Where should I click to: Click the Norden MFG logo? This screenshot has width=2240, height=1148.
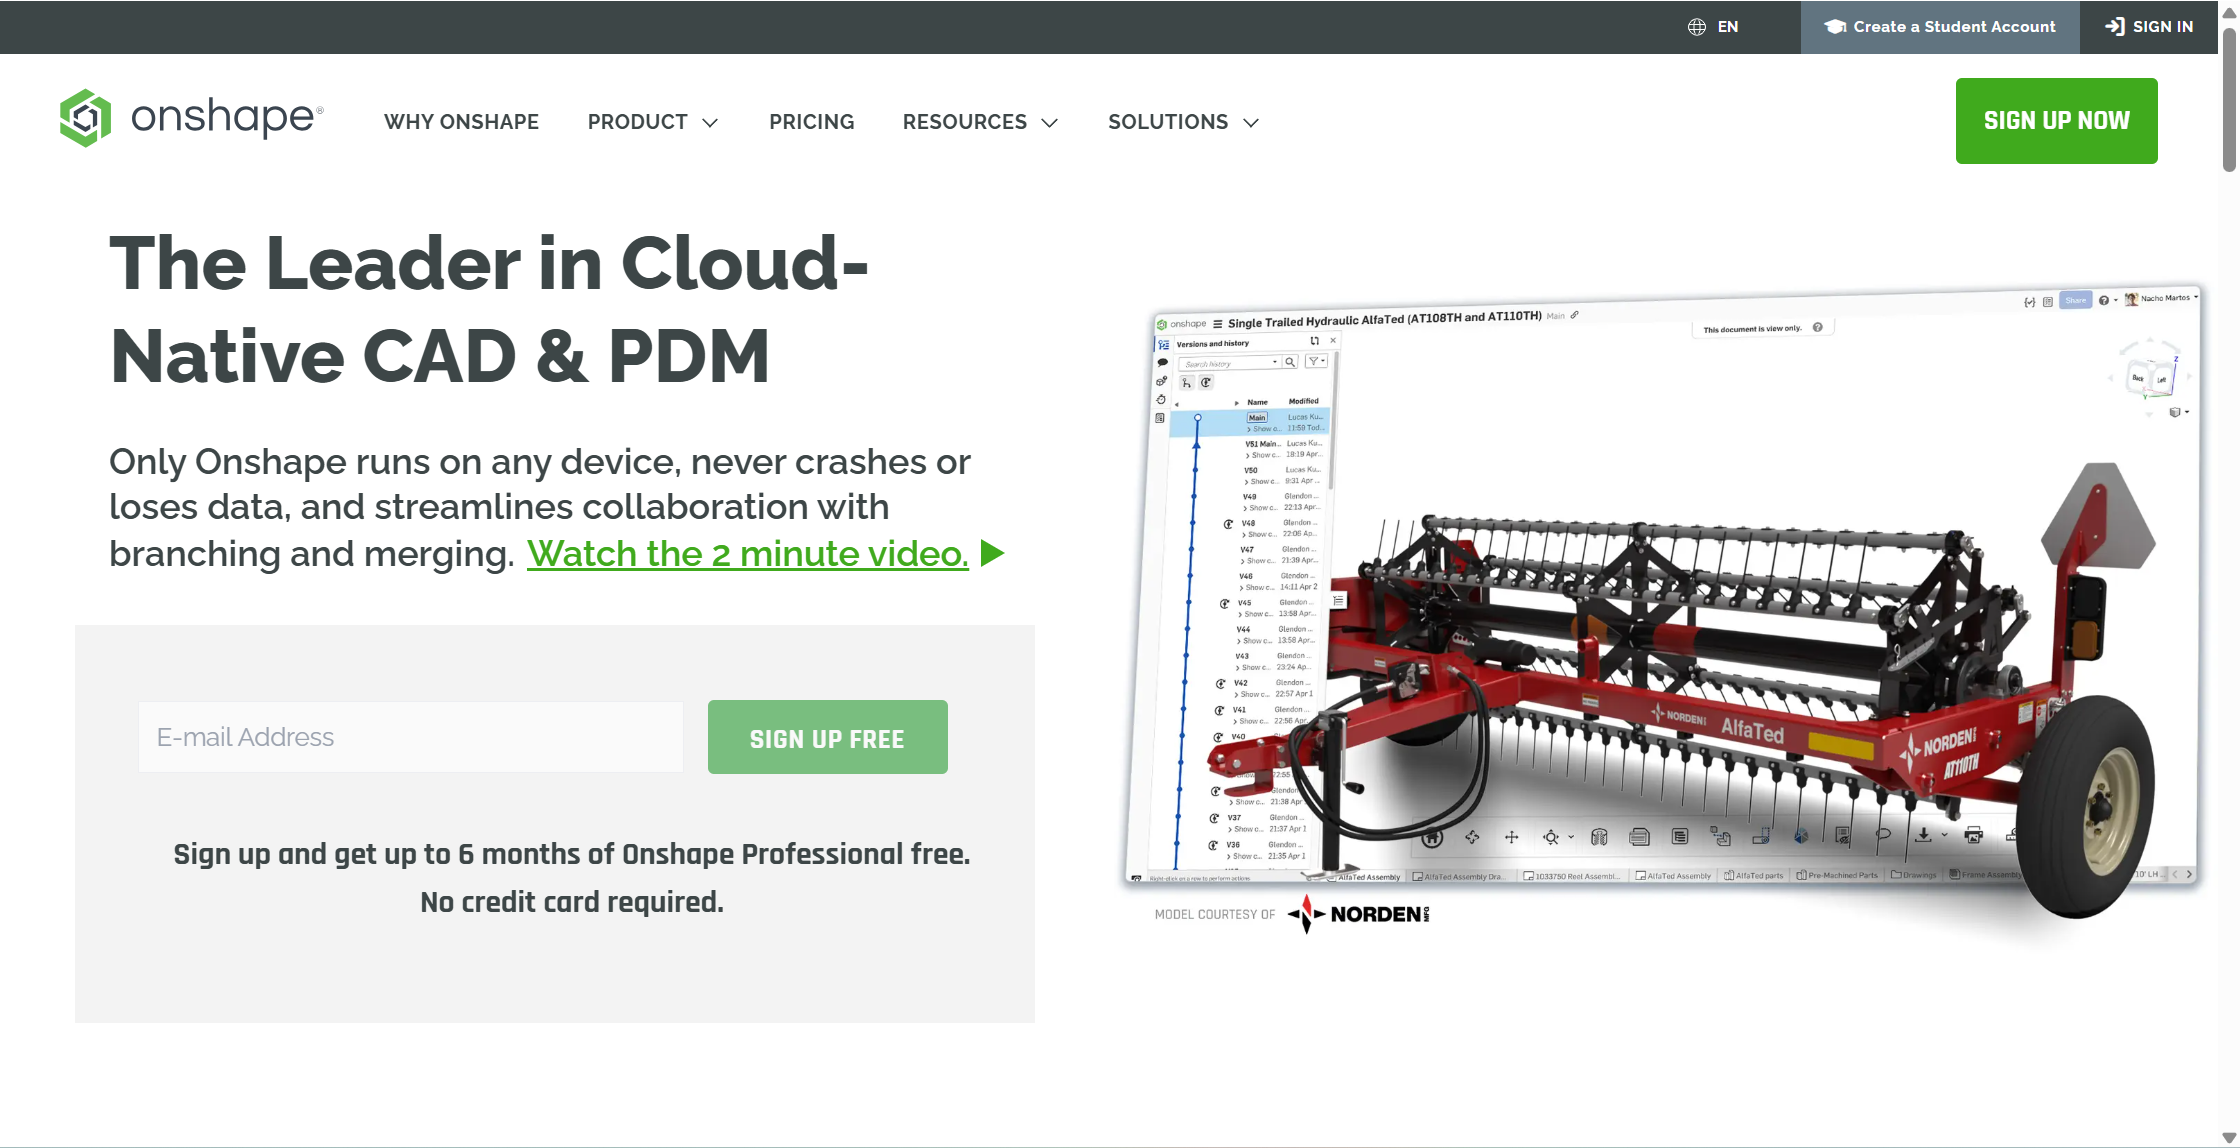pos(1357,914)
